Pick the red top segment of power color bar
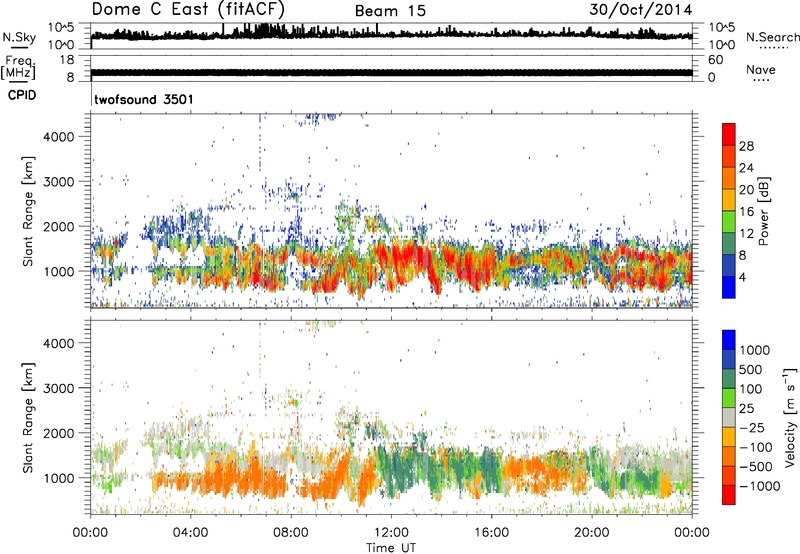This screenshot has width=800, height=554. pyautogui.click(x=729, y=134)
